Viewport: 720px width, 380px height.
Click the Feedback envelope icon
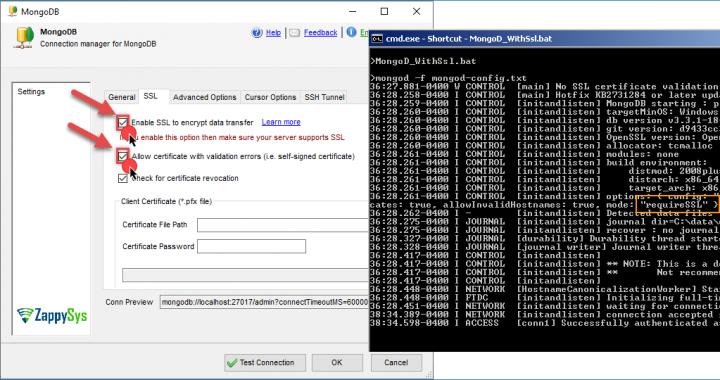click(x=294, y=33)
